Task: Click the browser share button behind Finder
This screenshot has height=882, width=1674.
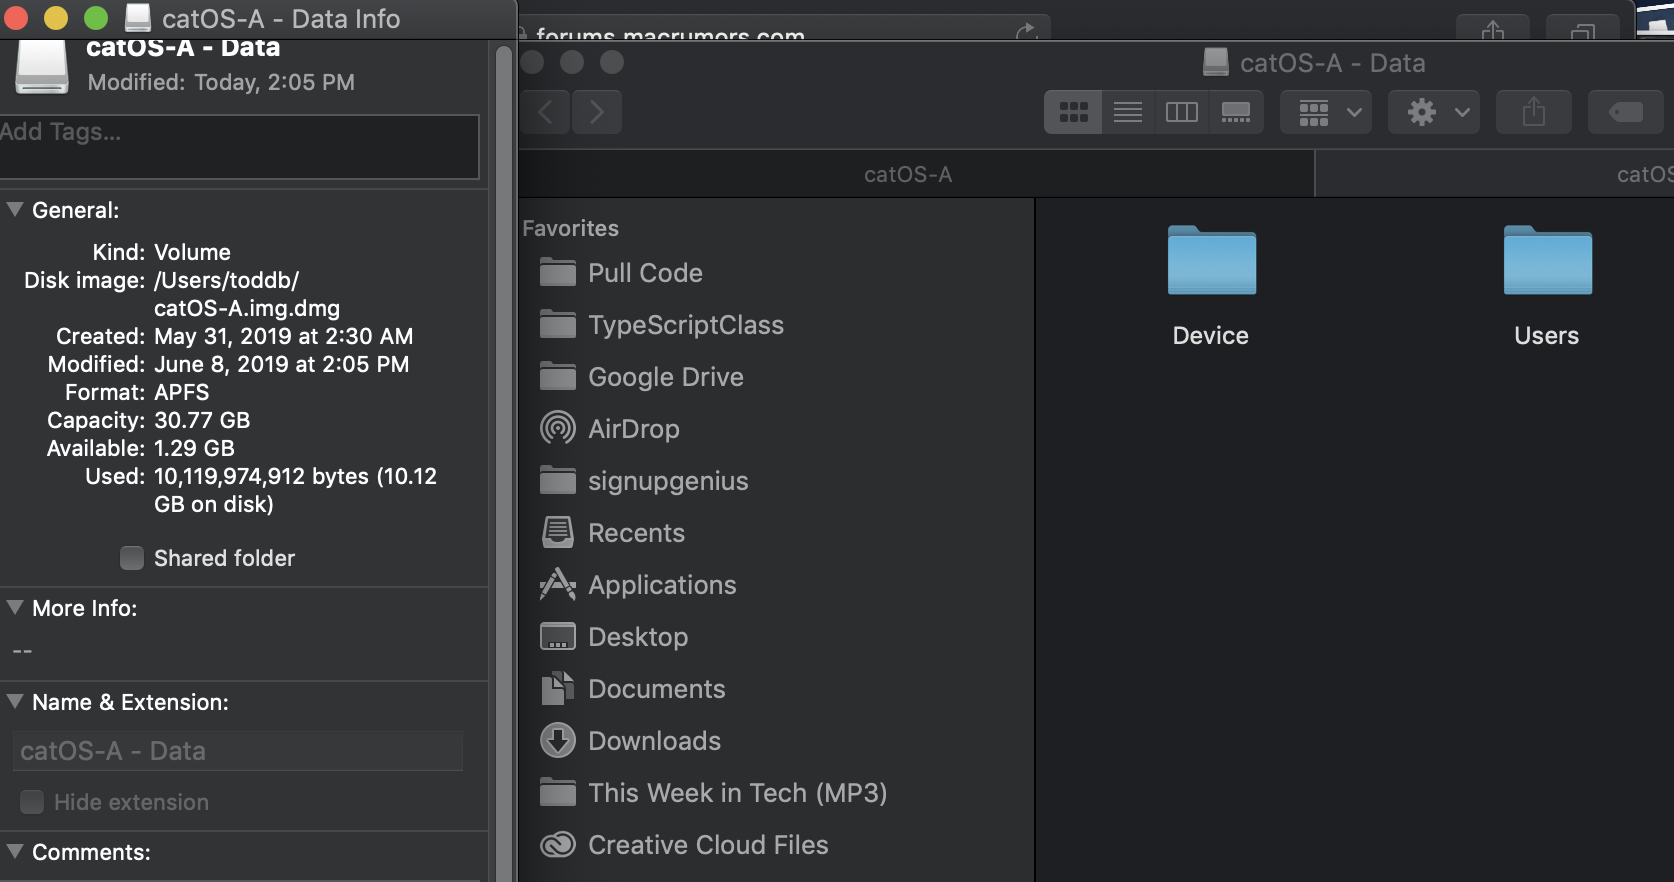Action: click(1492, 29)
